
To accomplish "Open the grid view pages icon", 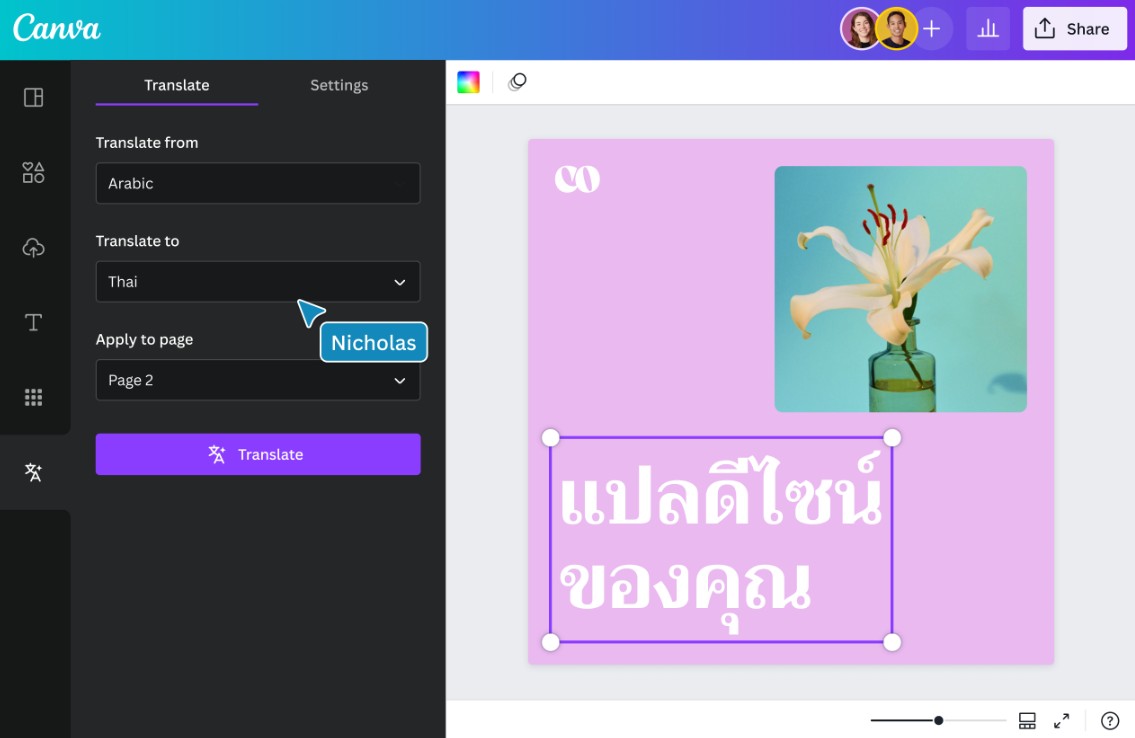I will (1027, 720).
